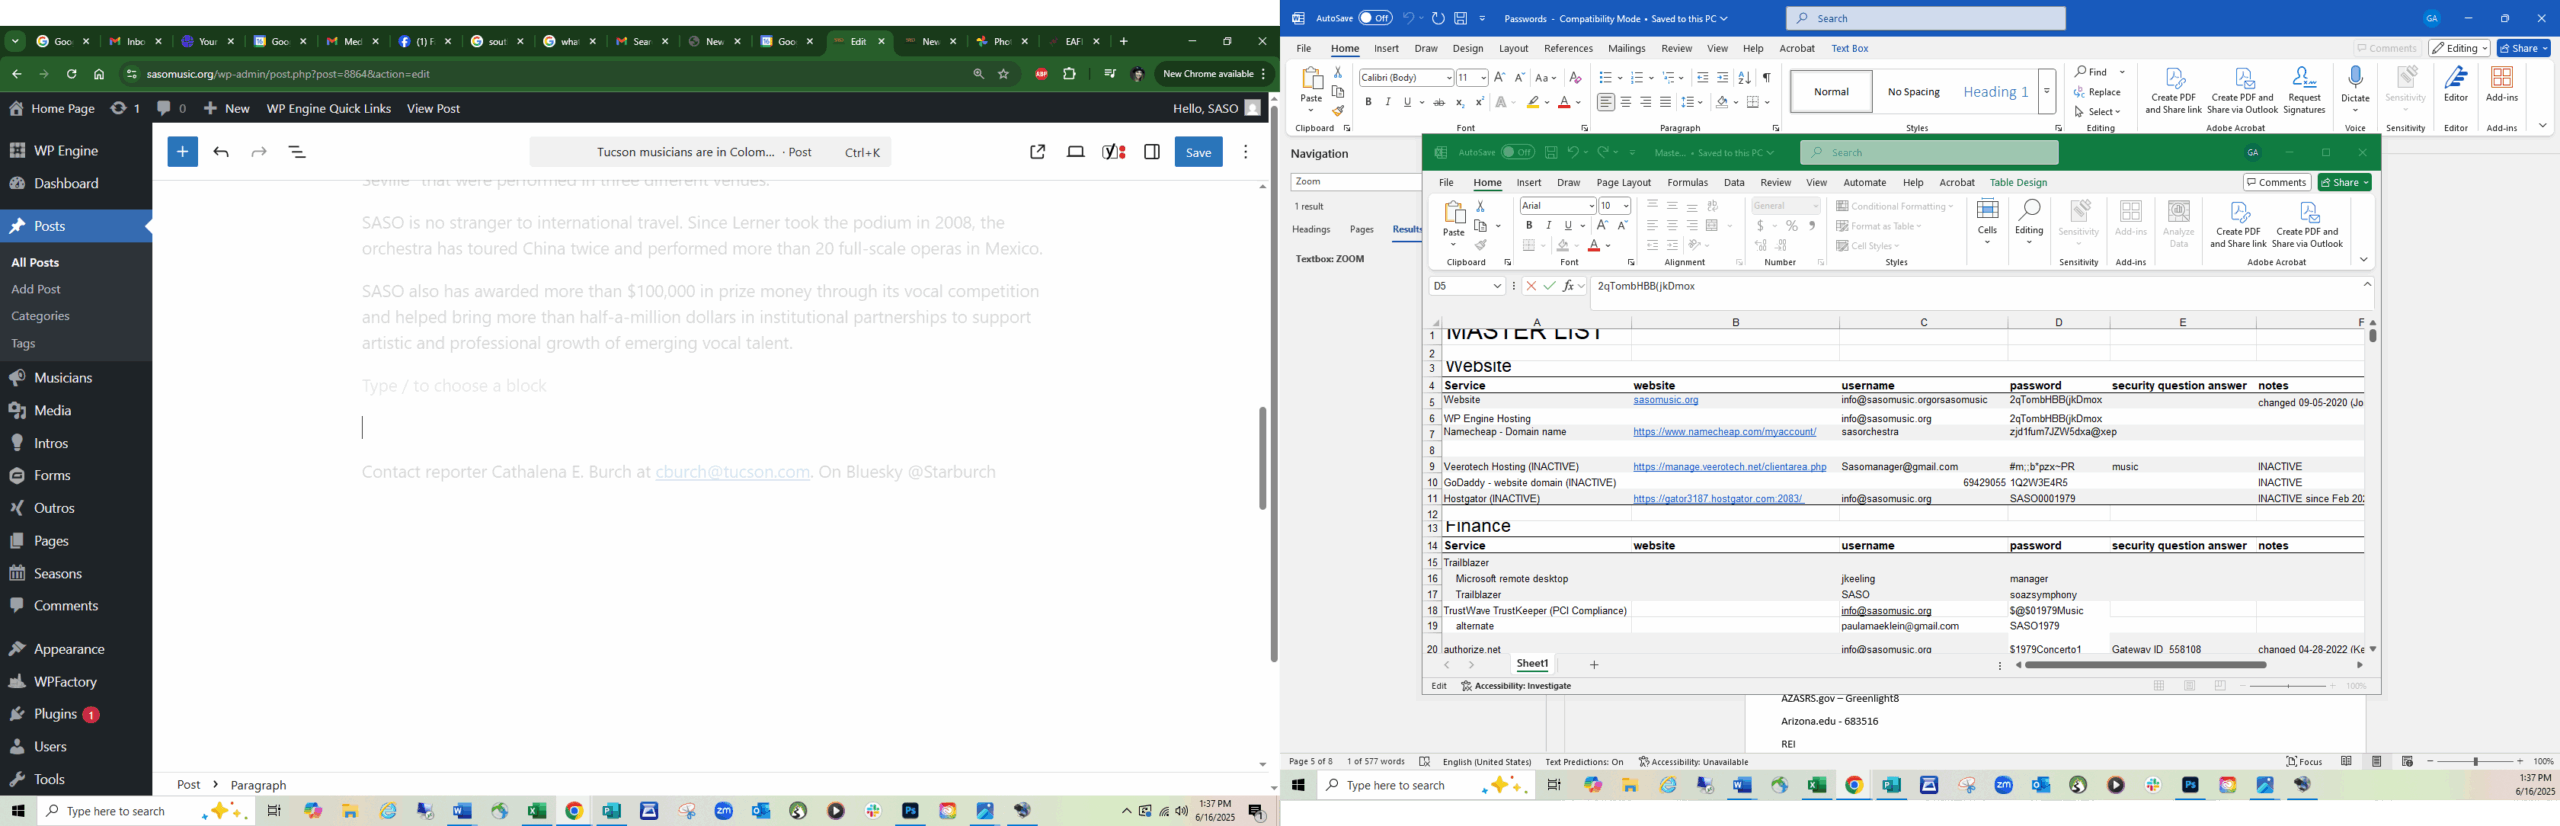Toggle Bold in the Excel ribbon
This screenshot has height=826, width=2560.
point(1528,225)
